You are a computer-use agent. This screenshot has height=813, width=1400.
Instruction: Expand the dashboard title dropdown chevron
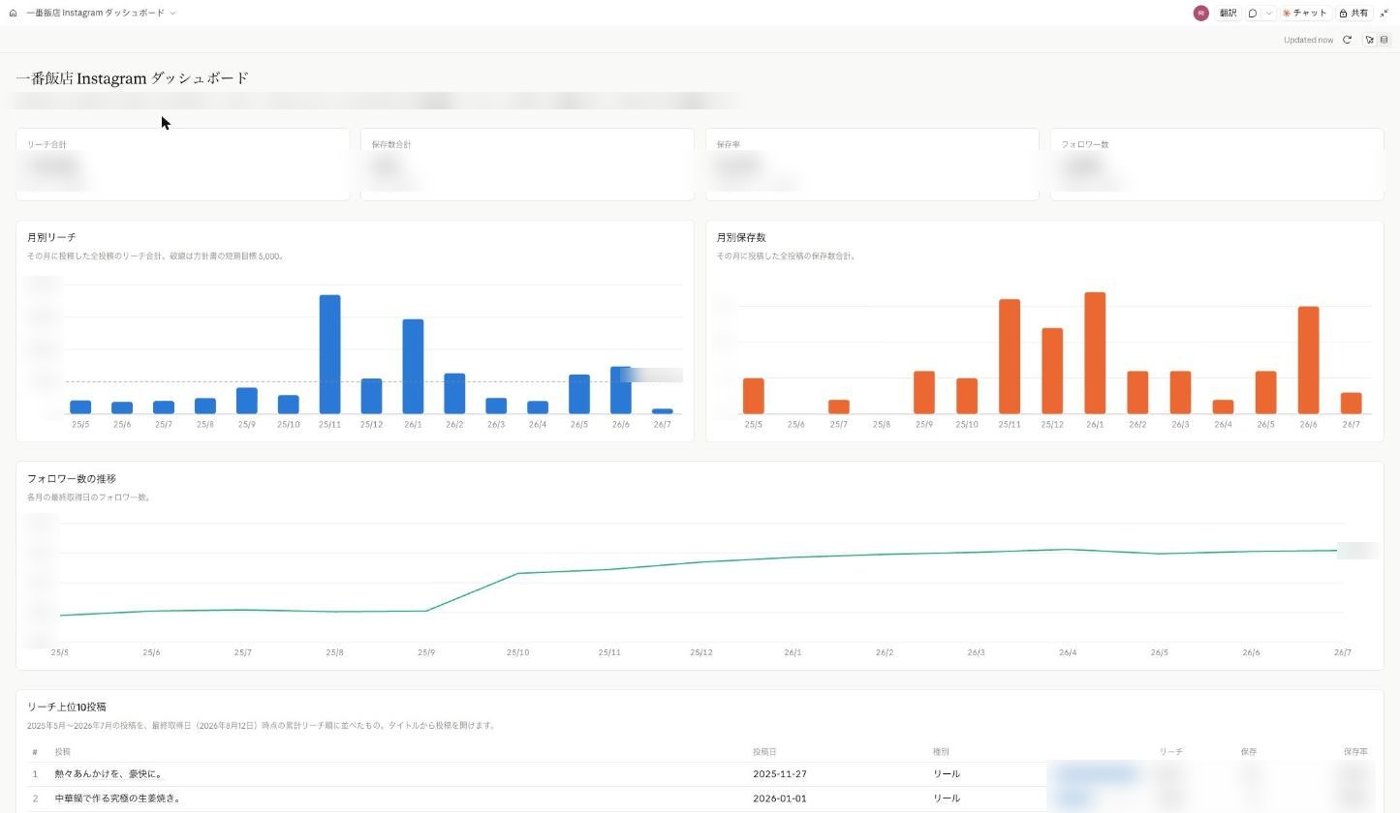(x=173, y=13)
